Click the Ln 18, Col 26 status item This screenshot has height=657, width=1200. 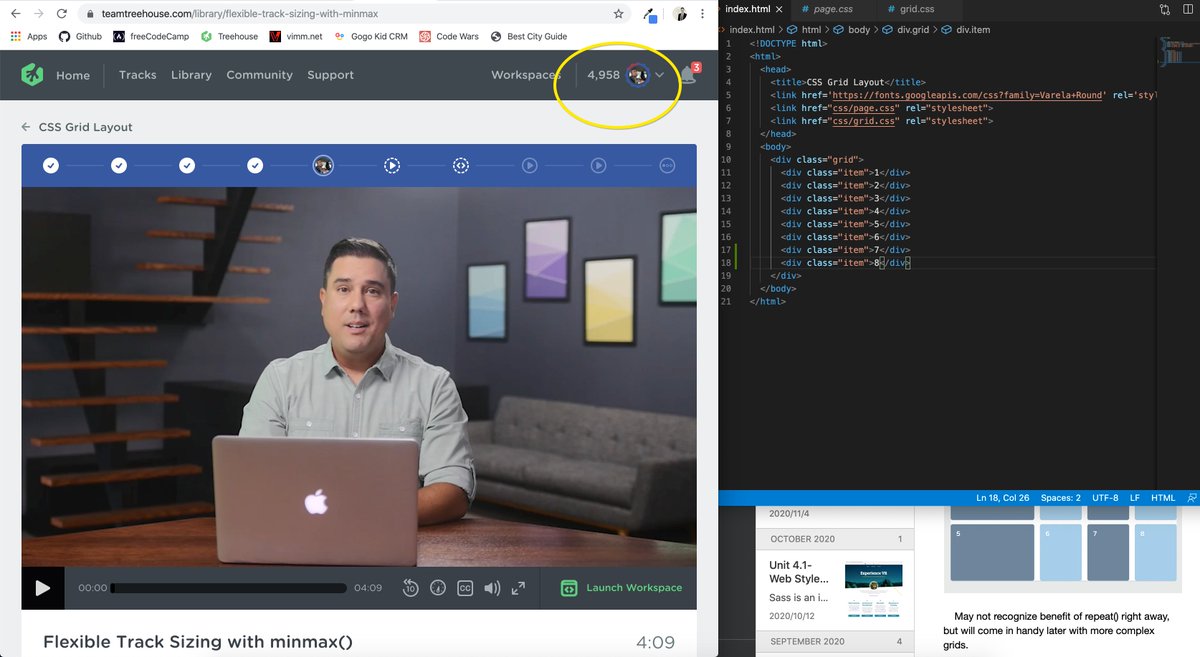(x=1002, y=497)
